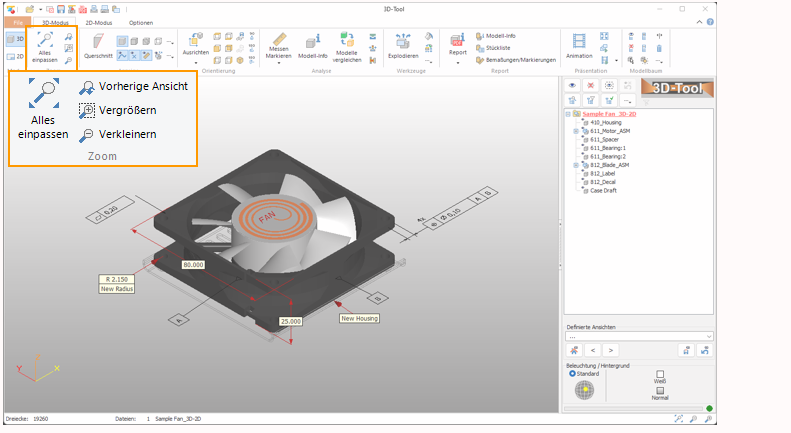Start the Animation tool
Image resolution: width=791 pixels, height=433 pixels.
pos(579,44)
